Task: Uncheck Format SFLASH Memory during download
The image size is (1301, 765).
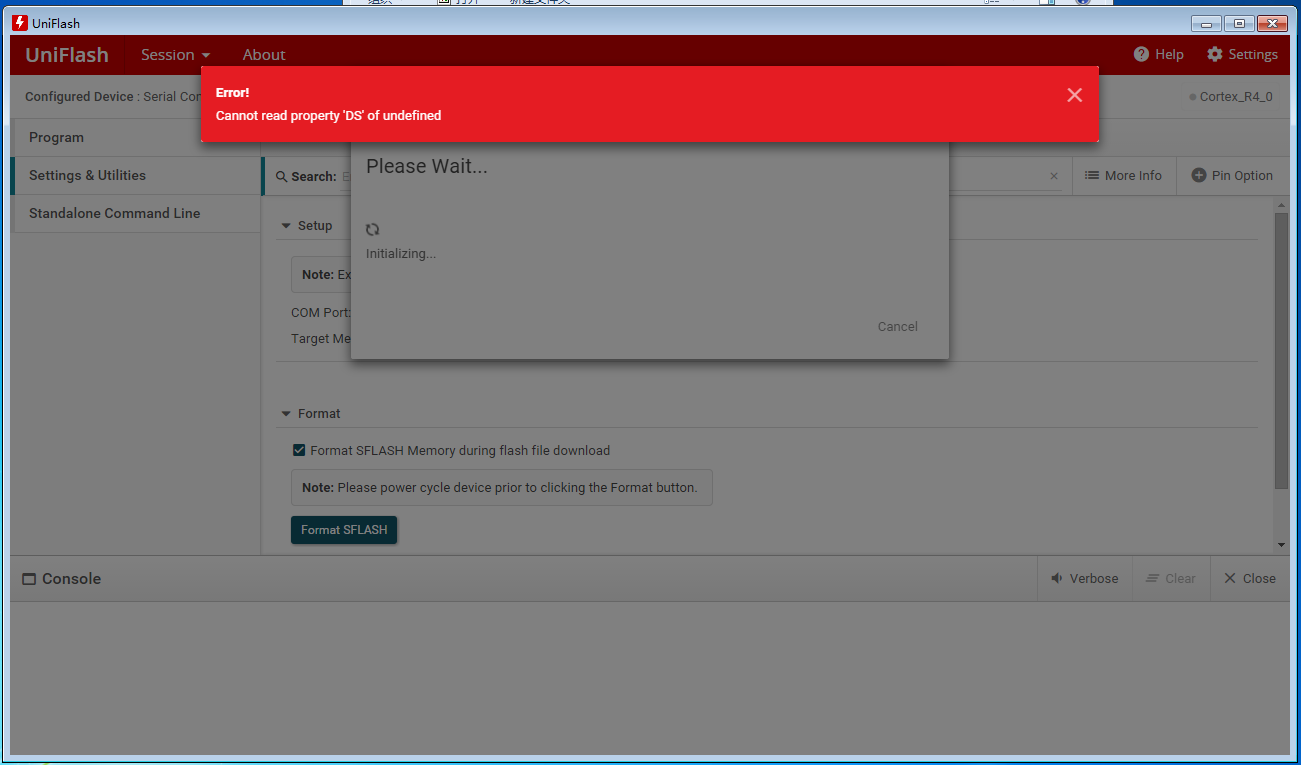Action: (299, 451)
